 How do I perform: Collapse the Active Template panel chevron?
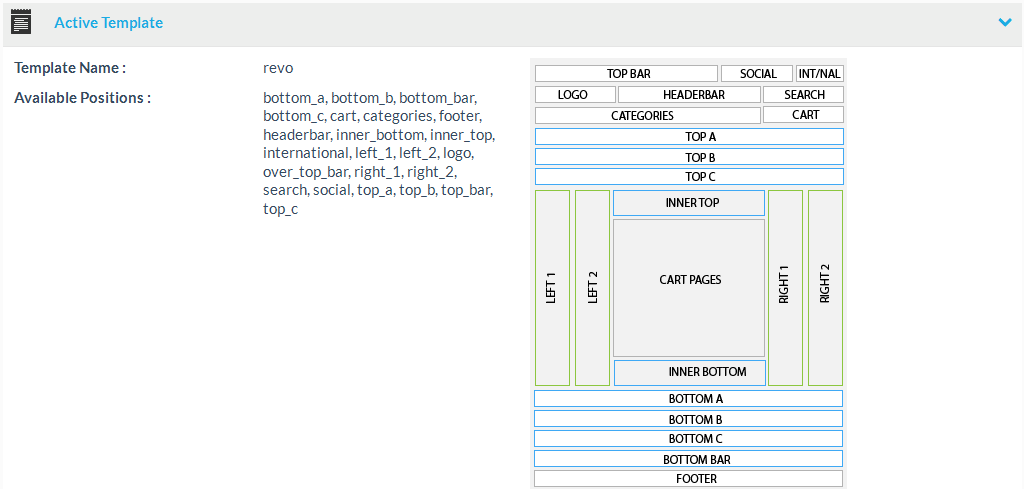tap(1005, 22)
